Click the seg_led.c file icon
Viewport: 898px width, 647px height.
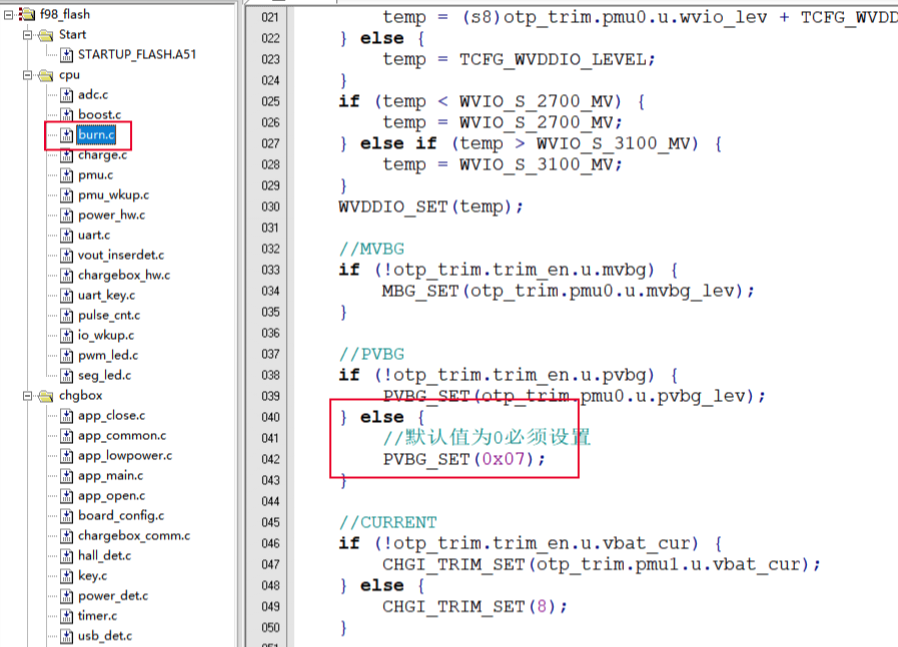[67, 376]
